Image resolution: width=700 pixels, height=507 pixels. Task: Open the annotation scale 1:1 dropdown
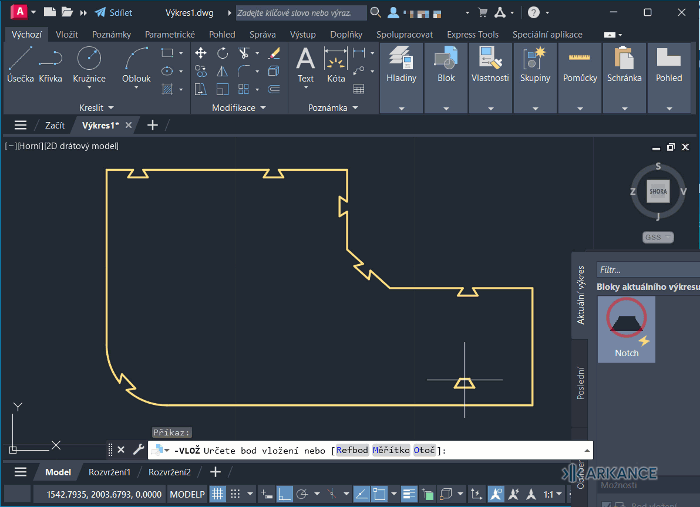pos(552,495)
